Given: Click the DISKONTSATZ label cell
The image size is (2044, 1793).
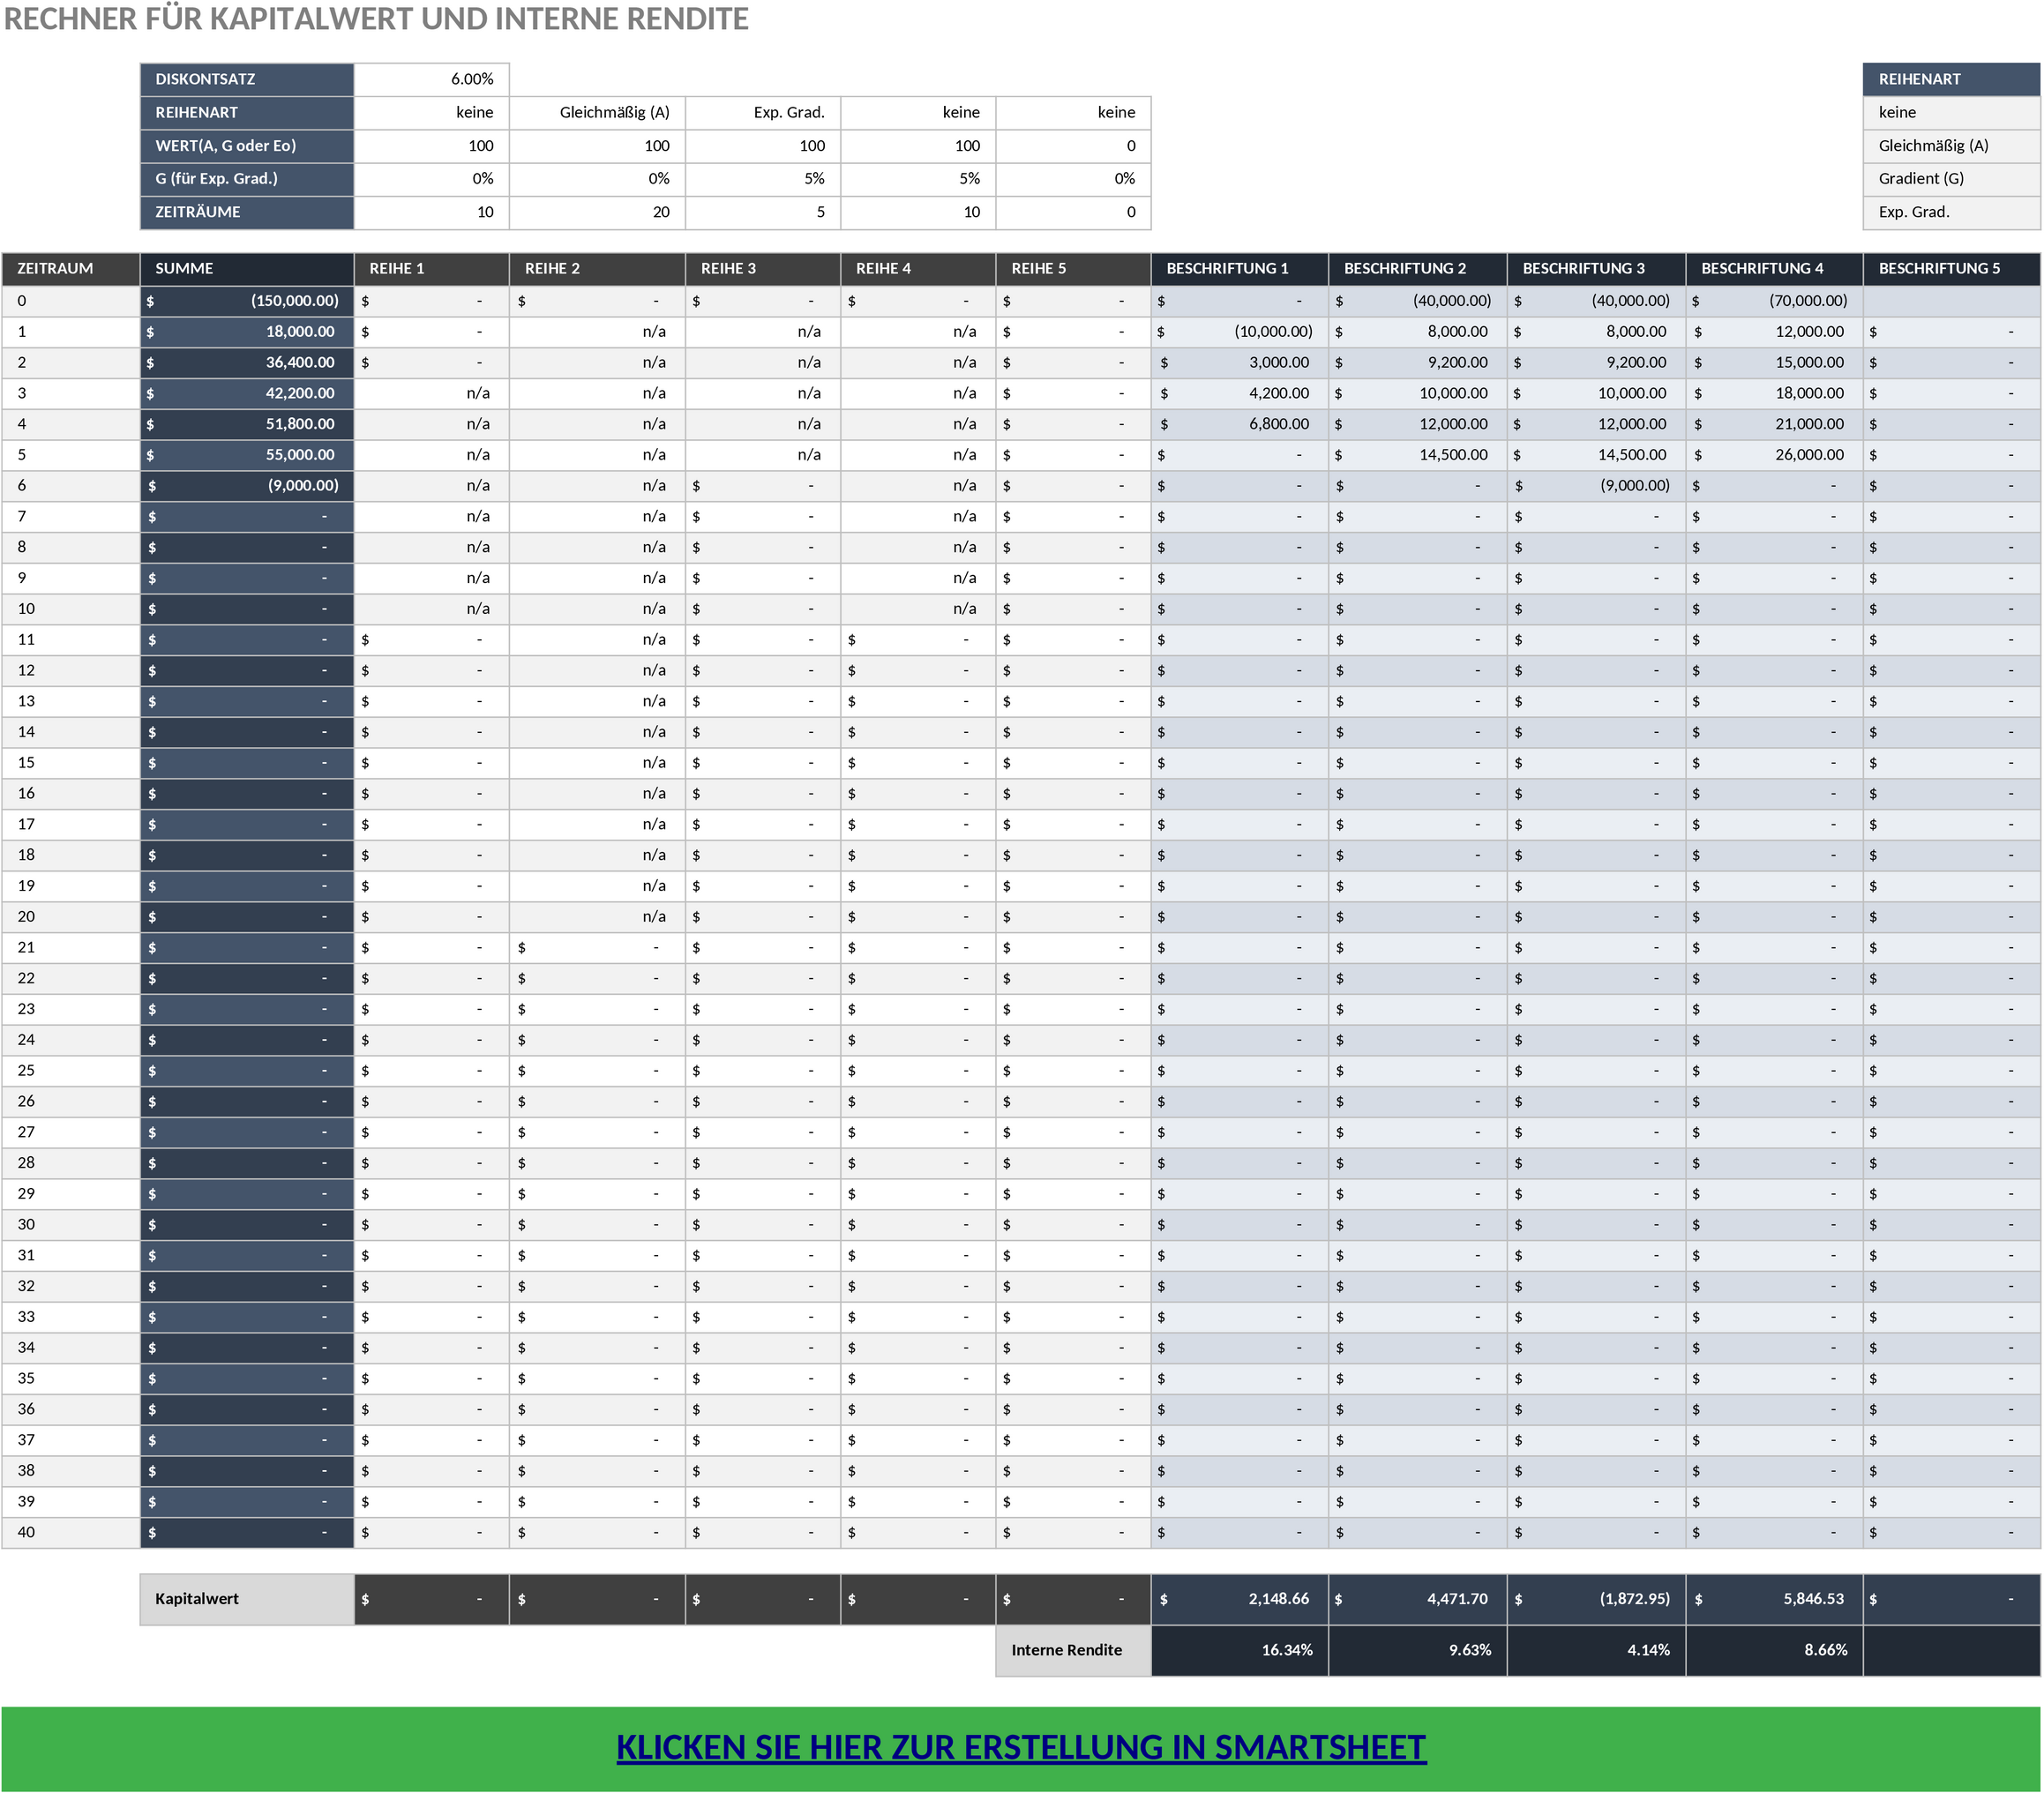Looking at the screenshot, I should coord(247,79).
